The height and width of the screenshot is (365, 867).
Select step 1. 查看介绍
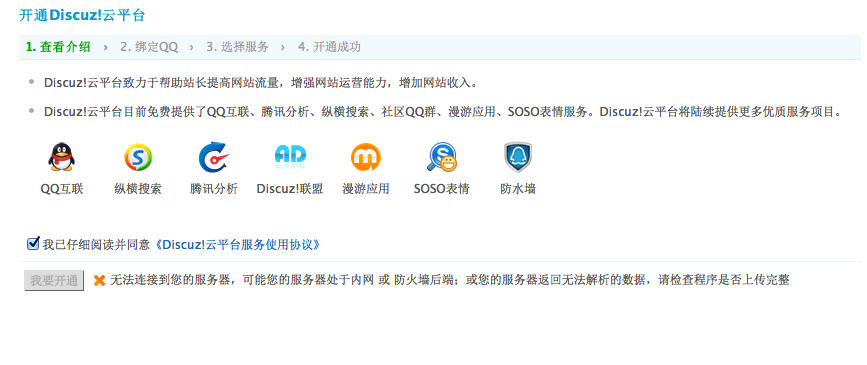[x=58, y=47]
